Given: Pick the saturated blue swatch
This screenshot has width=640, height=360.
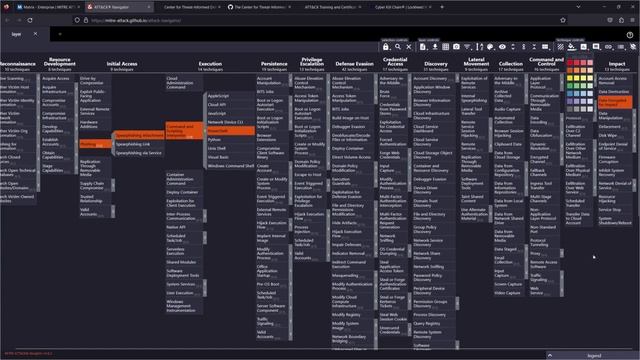Looking at the screenshot, I should [x=570, y=93].
